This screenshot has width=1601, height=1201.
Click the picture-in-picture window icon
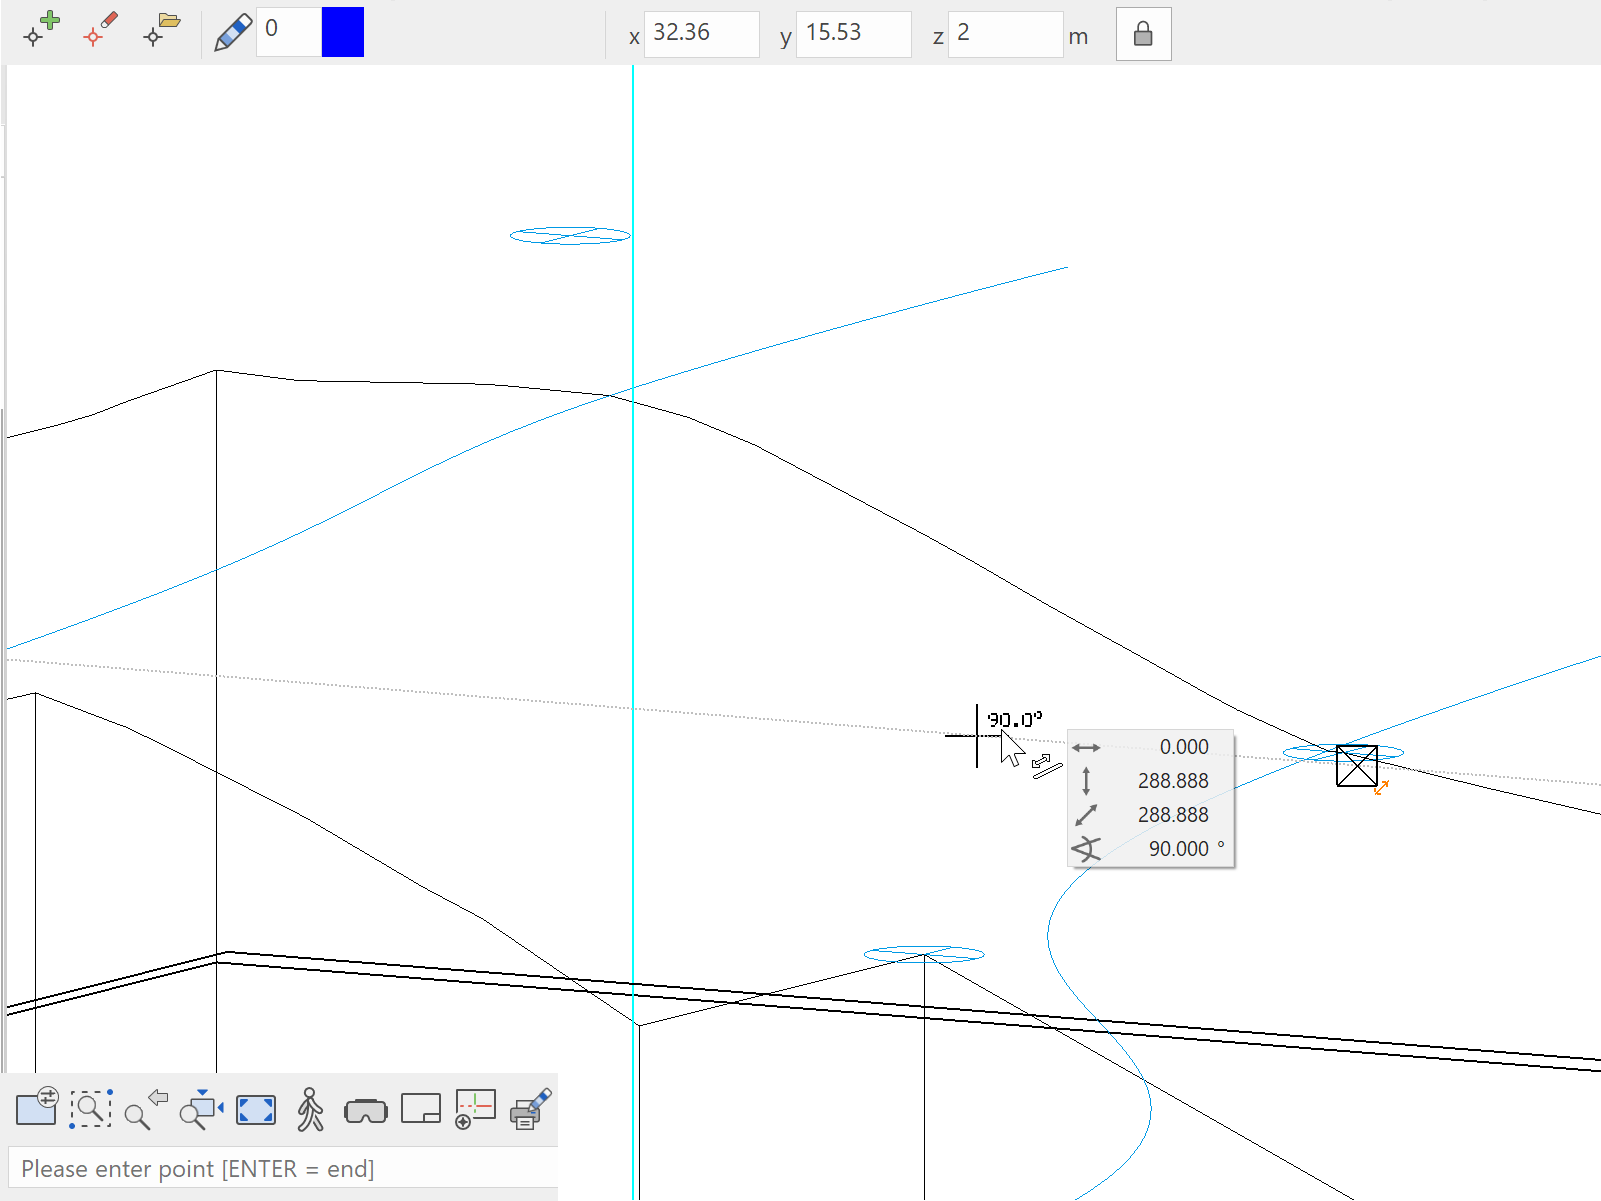(420, 1109)
